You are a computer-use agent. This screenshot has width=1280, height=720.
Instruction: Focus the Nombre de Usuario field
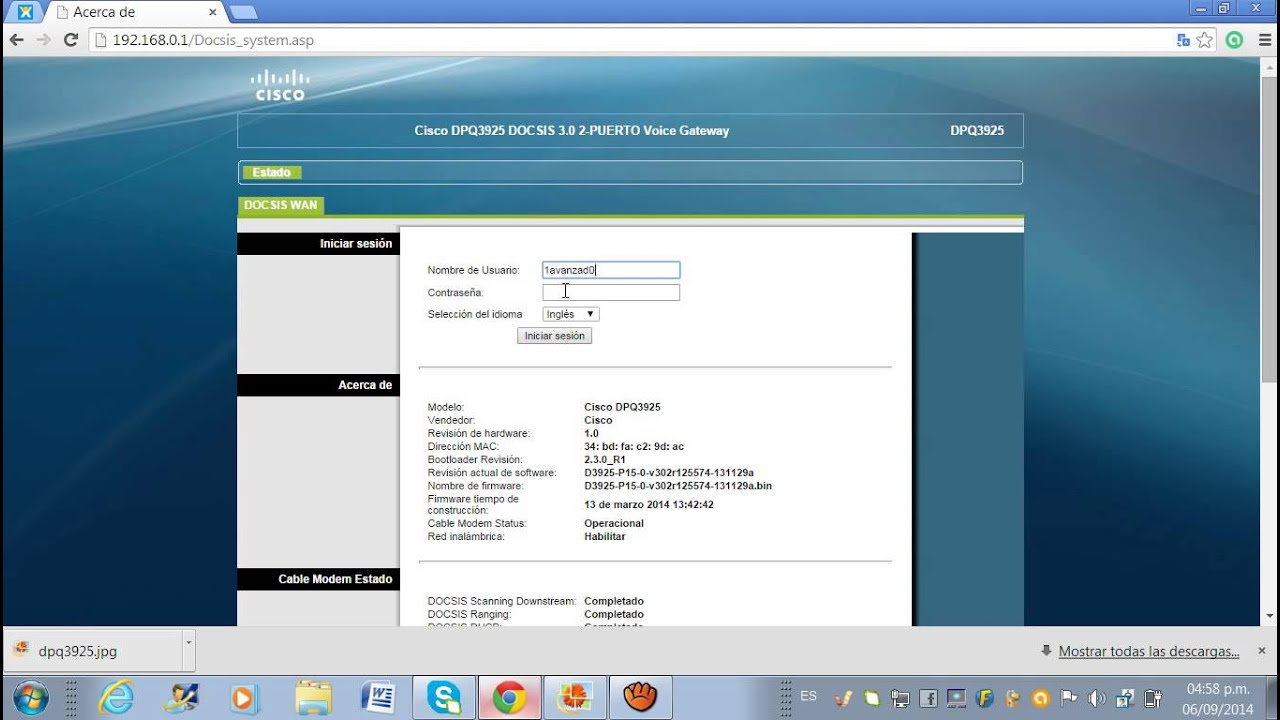pos(611,270)
